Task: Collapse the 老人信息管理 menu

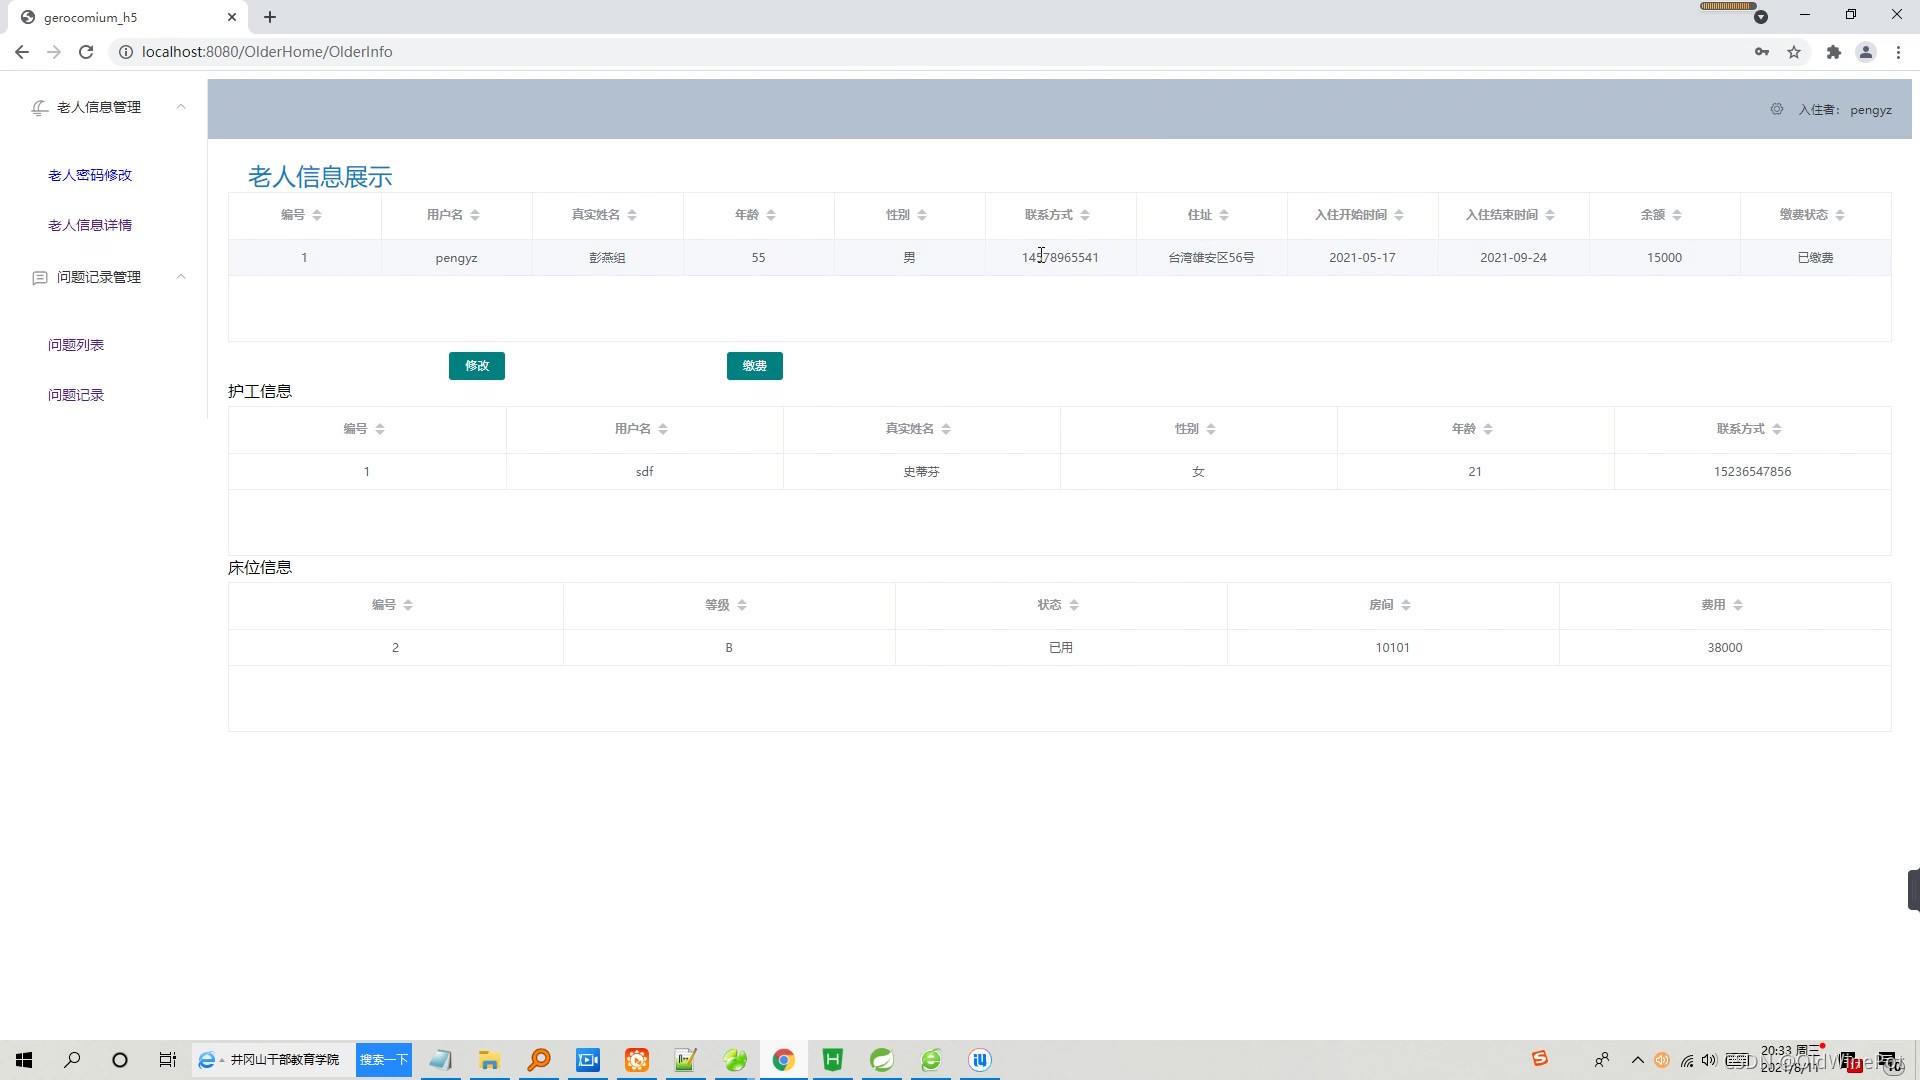Action: [x=181, y=107]
